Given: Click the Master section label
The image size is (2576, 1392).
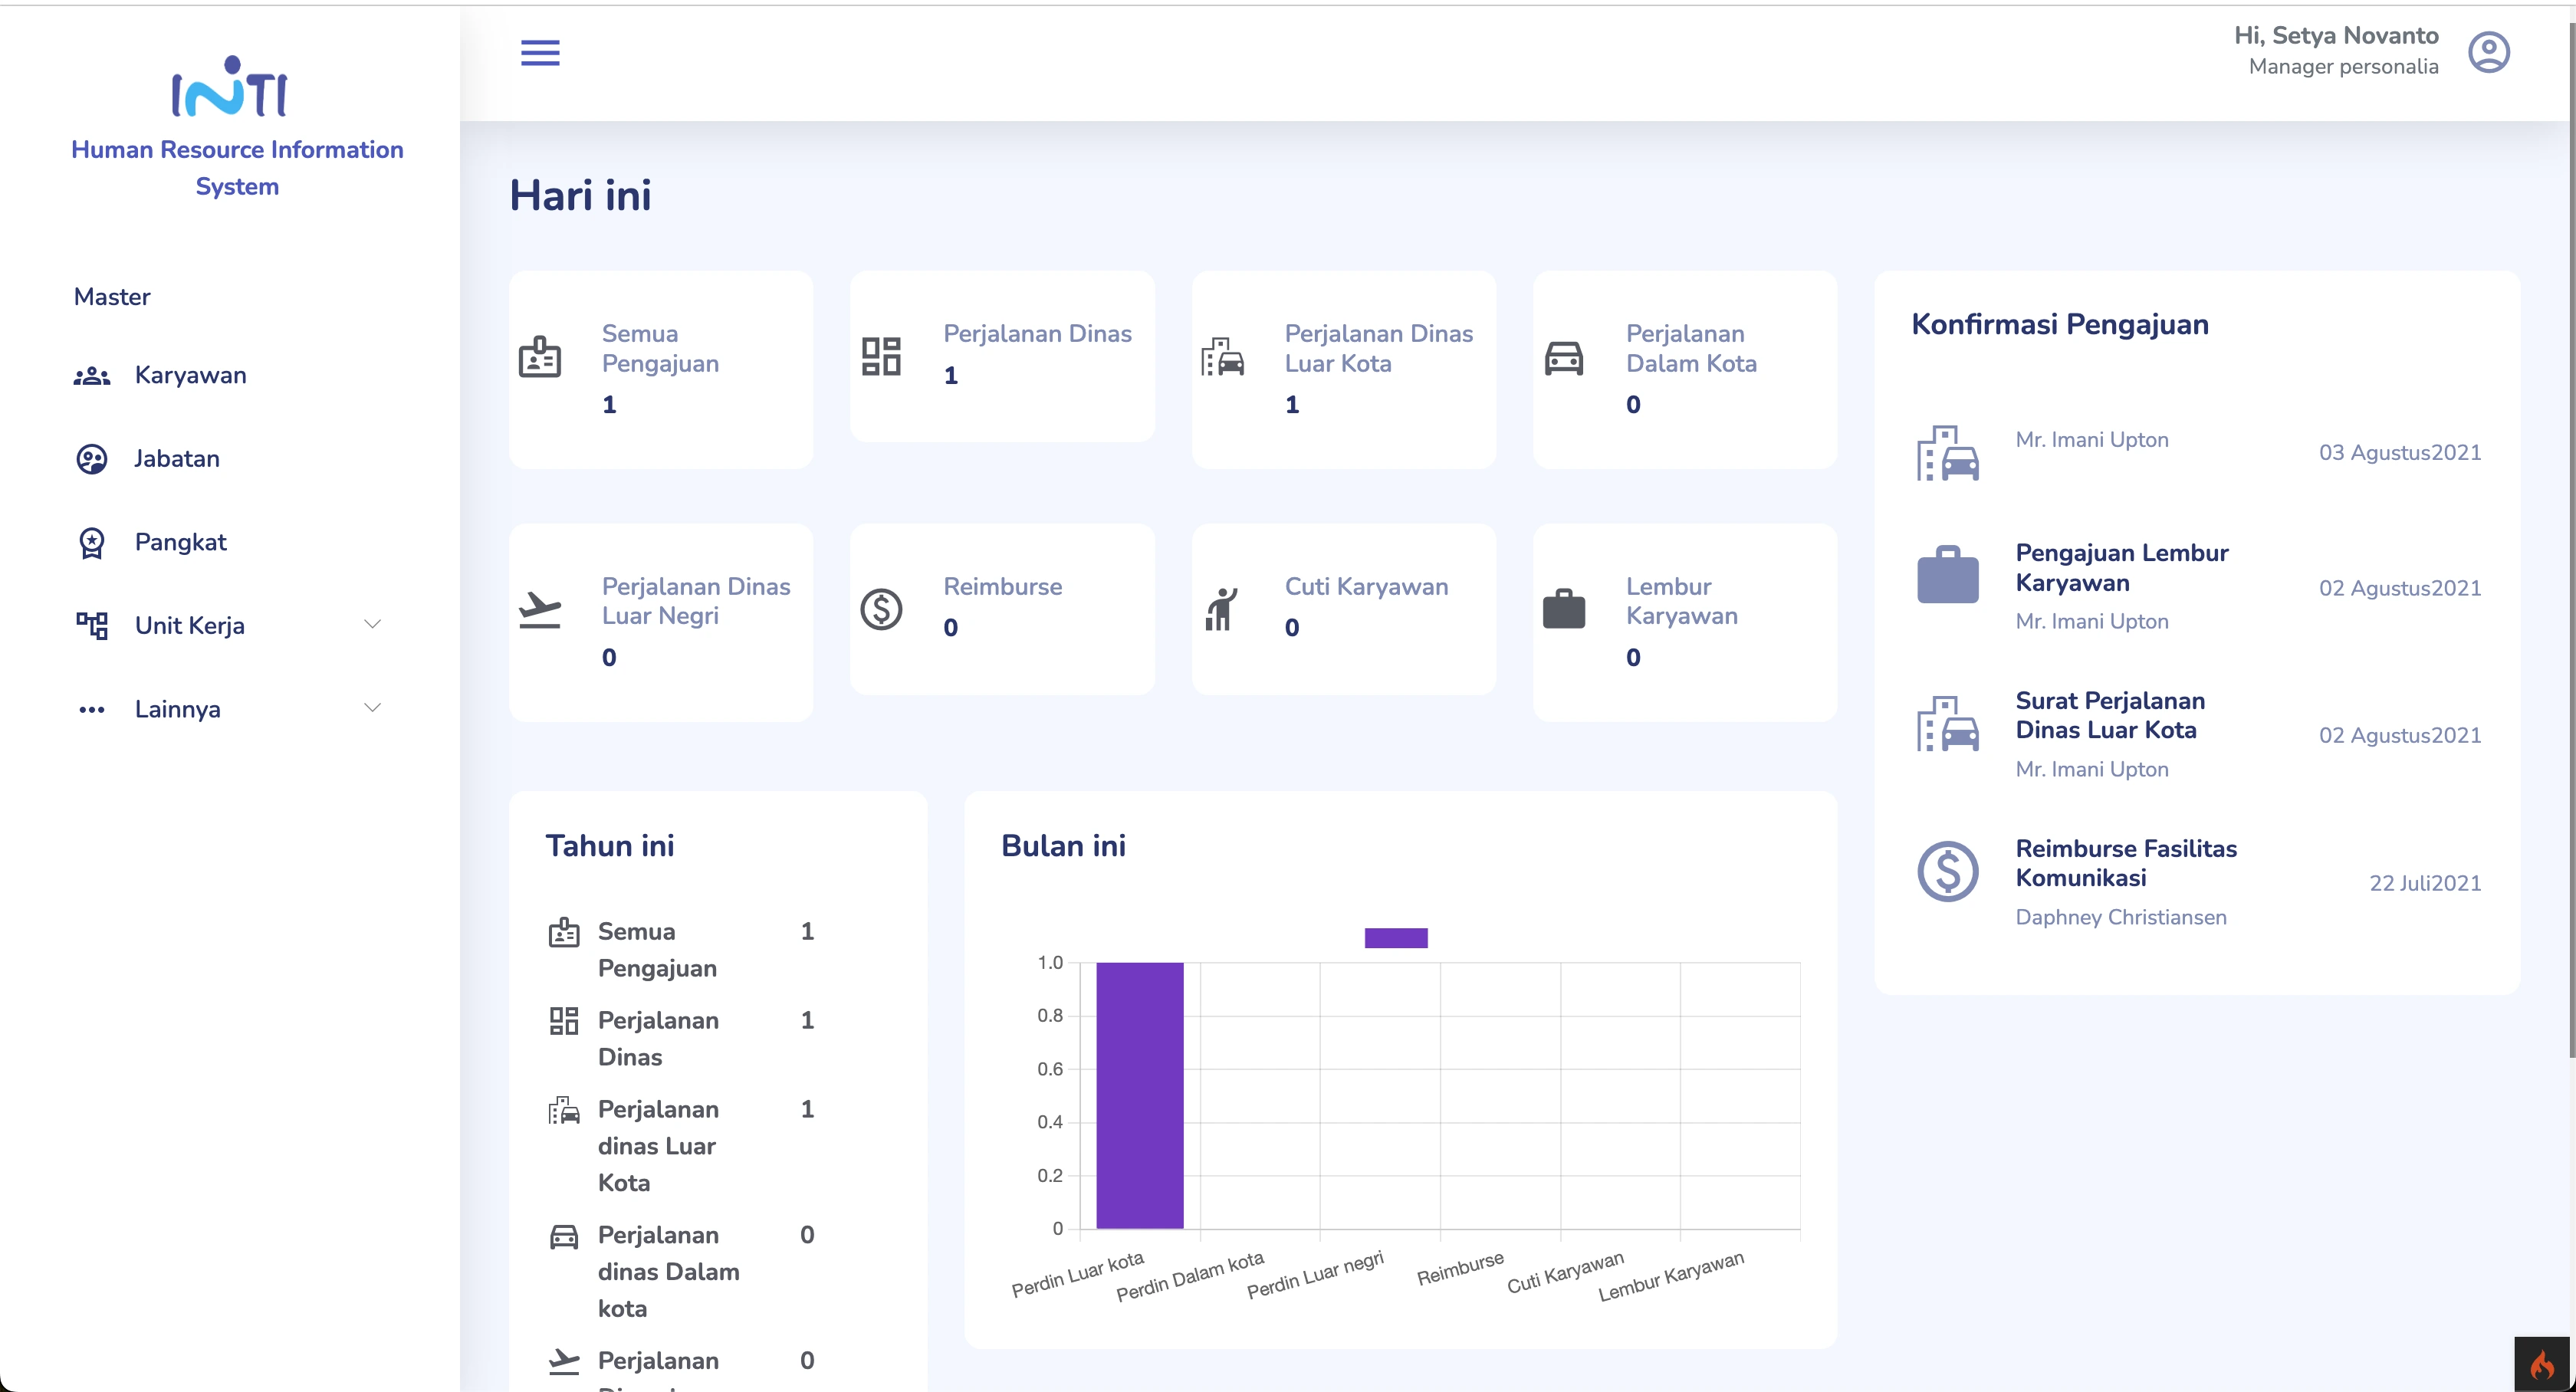Looking at the screenshot, I should click(112, 297).
